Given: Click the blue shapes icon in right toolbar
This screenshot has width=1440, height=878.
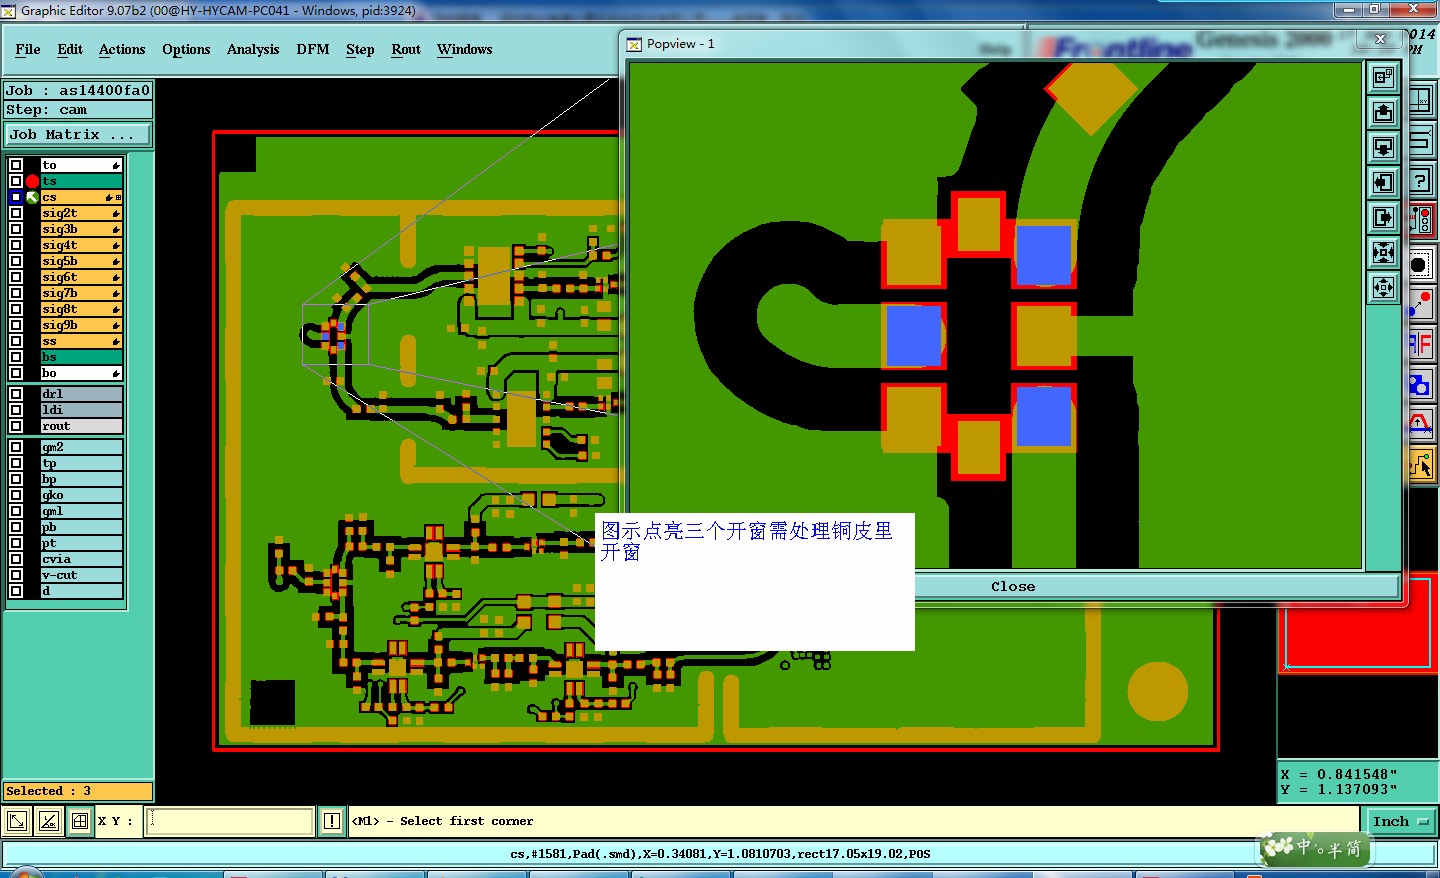Looking at the screenshot, I should pos(1421,384).
